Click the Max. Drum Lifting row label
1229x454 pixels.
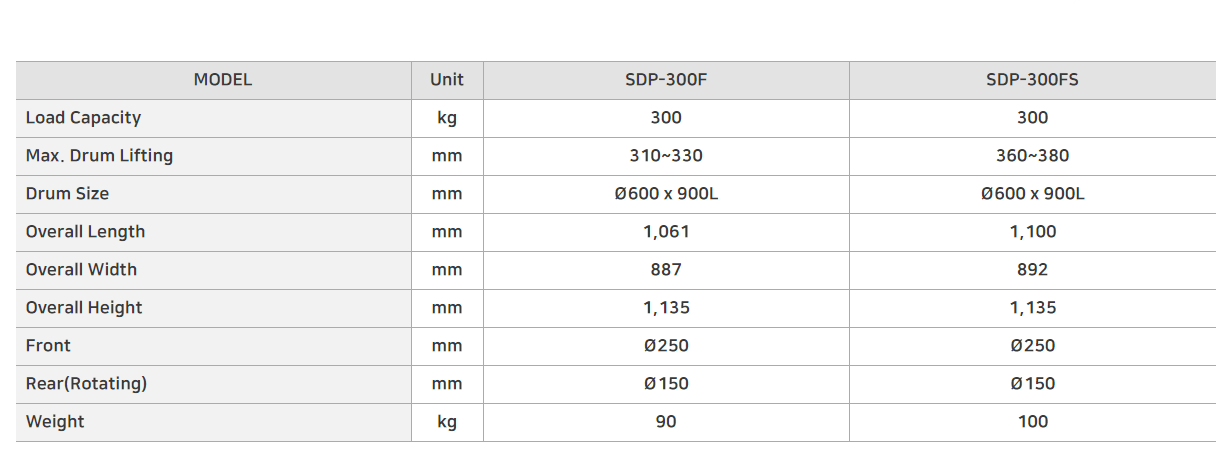click(99, 156)
